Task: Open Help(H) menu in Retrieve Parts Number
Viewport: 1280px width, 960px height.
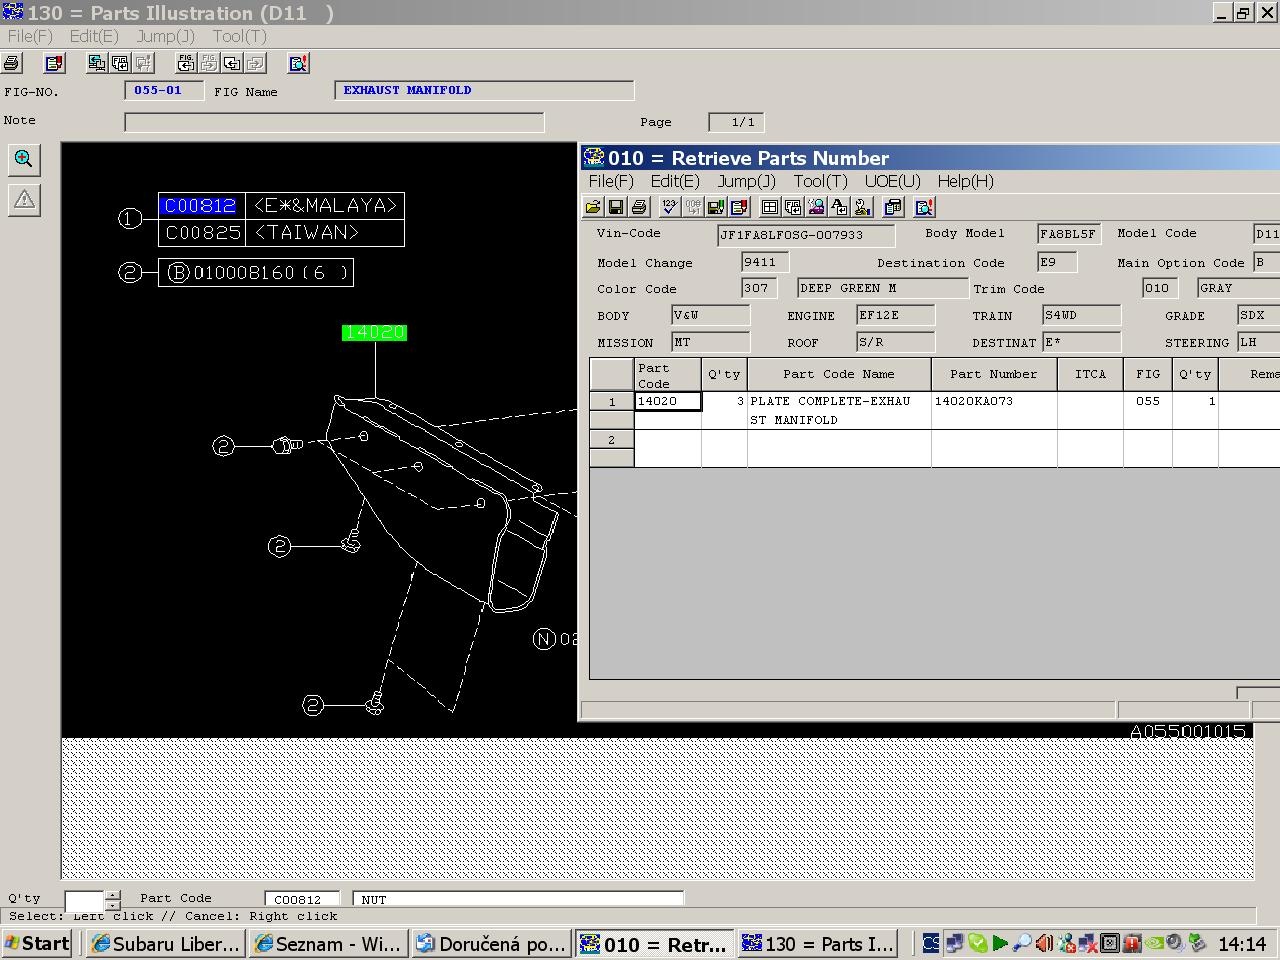Action: click(965, 181)
